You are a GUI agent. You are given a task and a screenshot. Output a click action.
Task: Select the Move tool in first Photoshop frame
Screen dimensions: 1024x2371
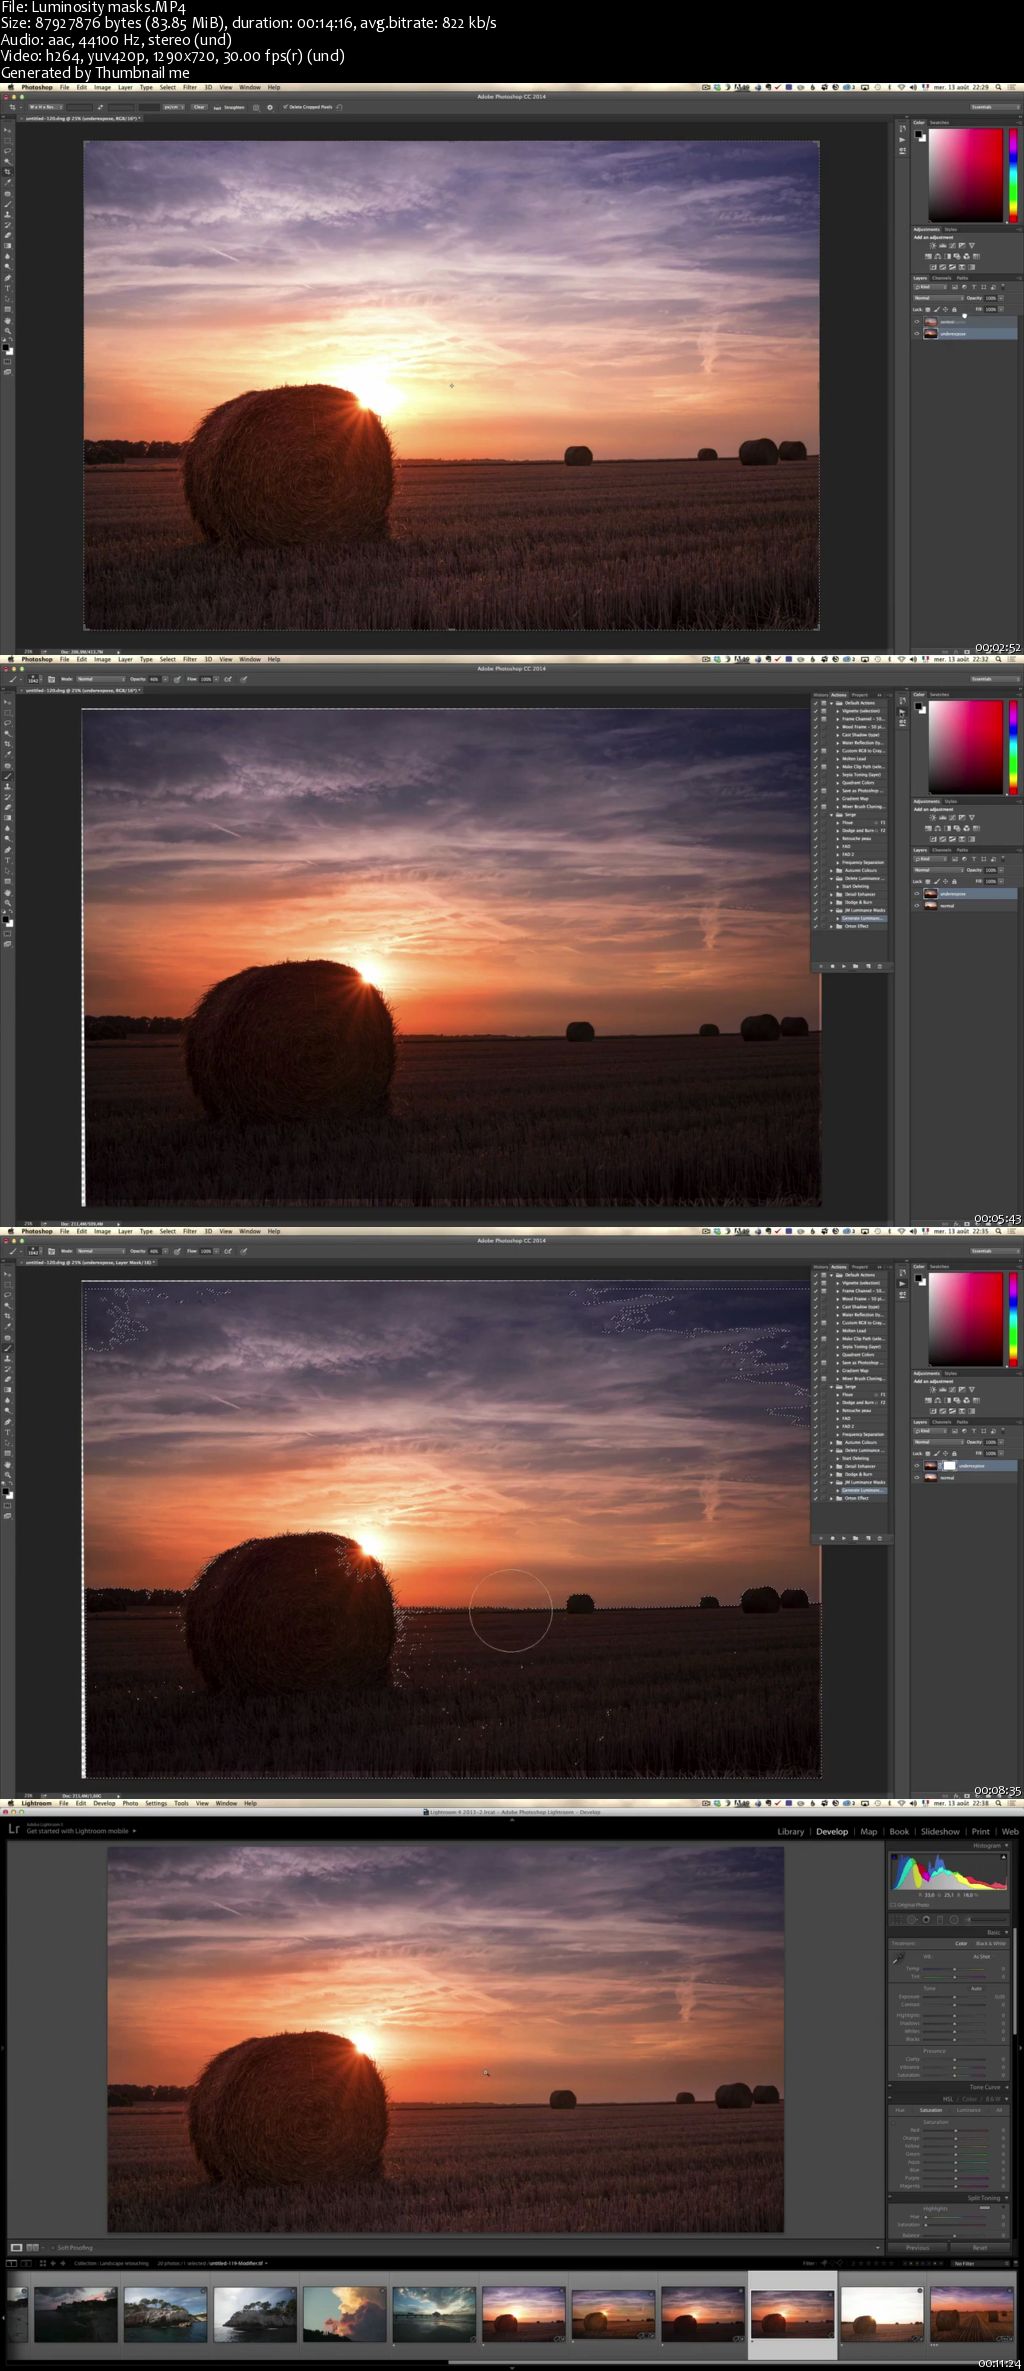tap(8, 130)
